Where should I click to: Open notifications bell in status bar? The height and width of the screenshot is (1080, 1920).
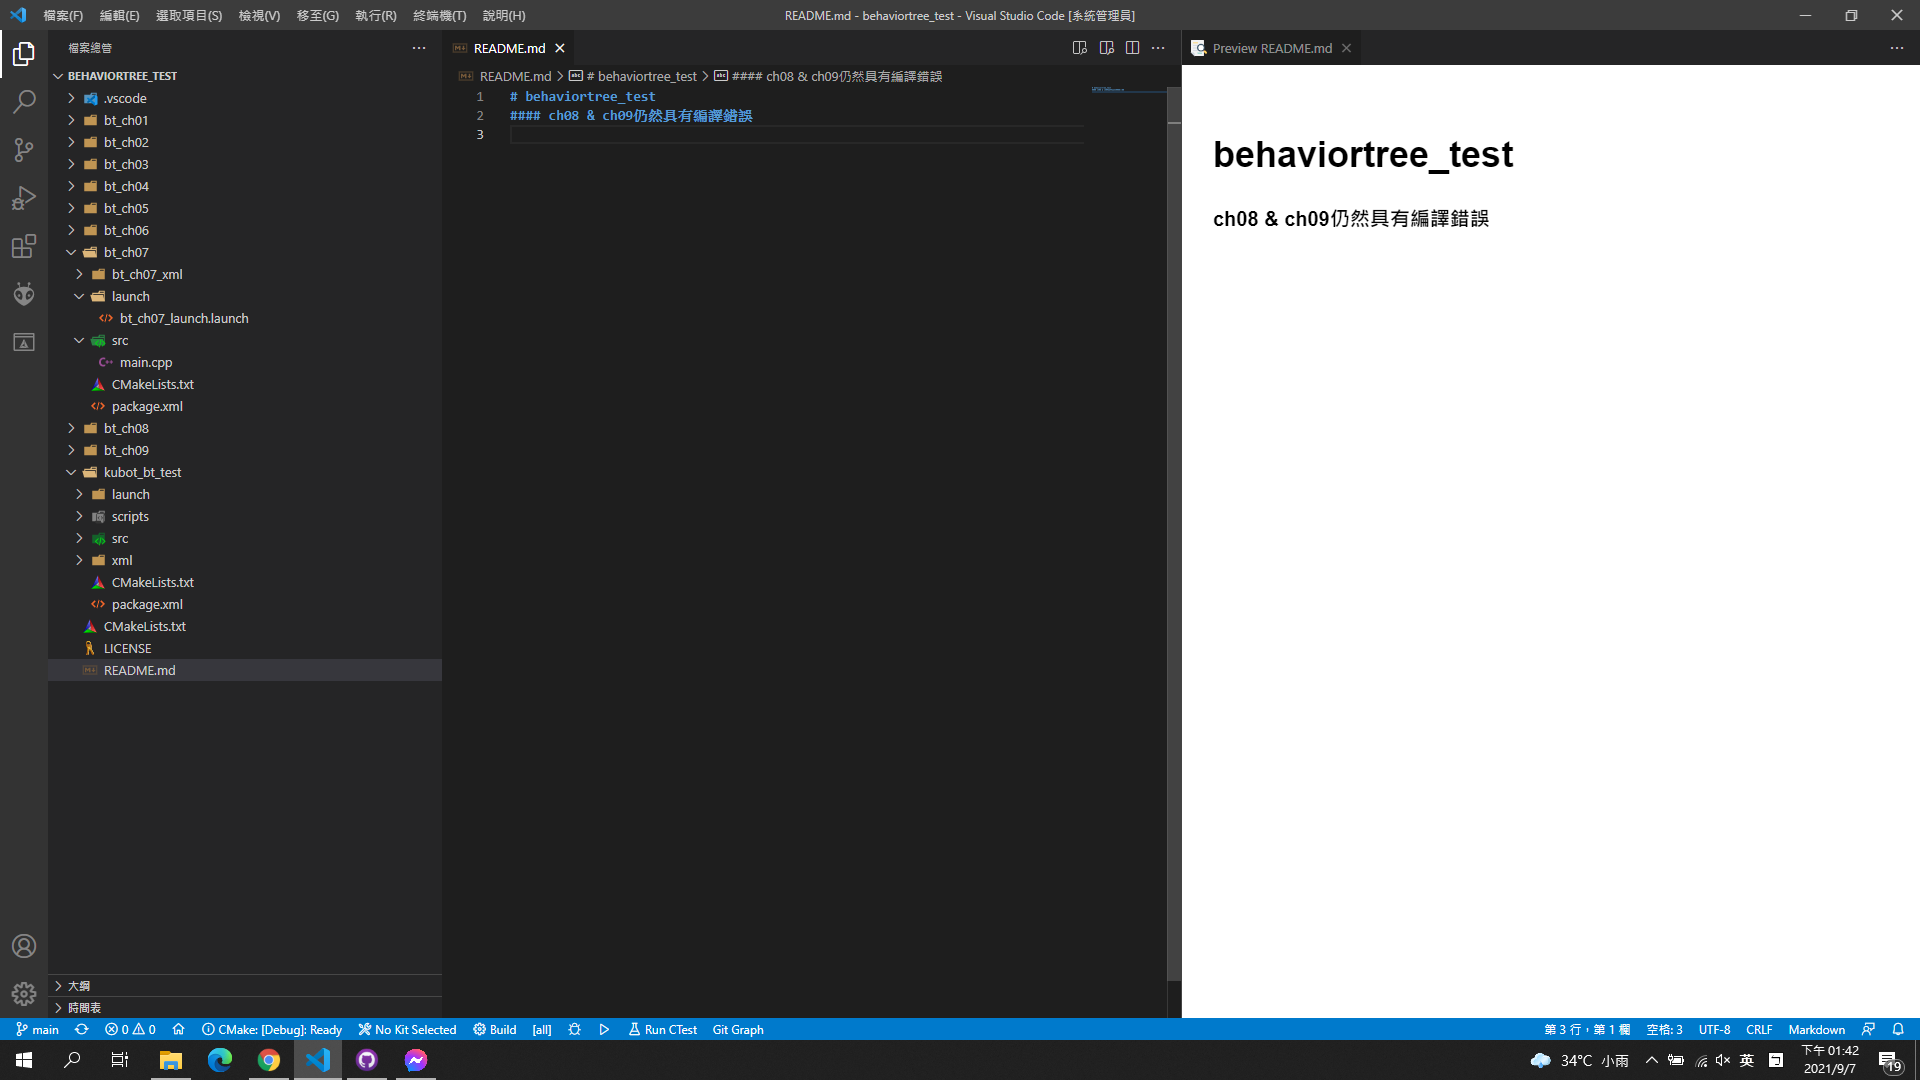1898,1029
